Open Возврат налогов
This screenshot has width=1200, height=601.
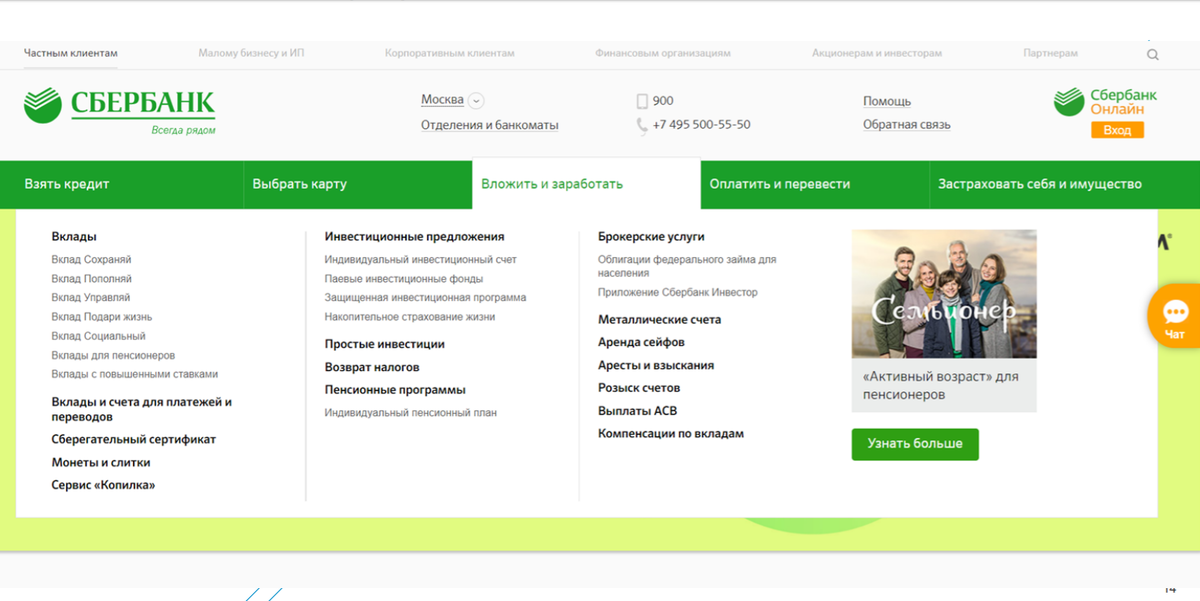click(371, 367)
